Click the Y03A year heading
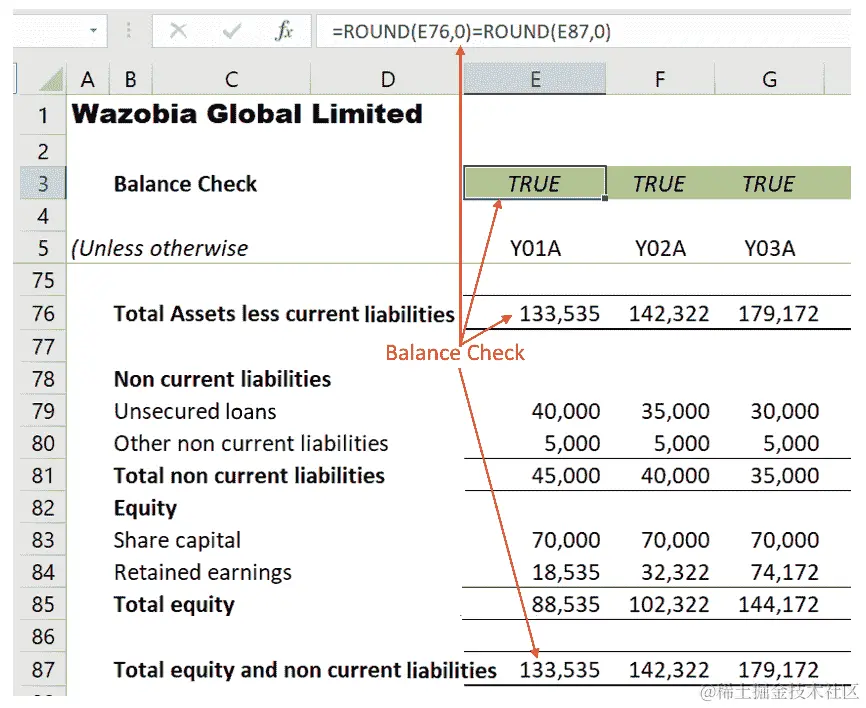This screenshot has height=708, width=866. tap(769, 249)
